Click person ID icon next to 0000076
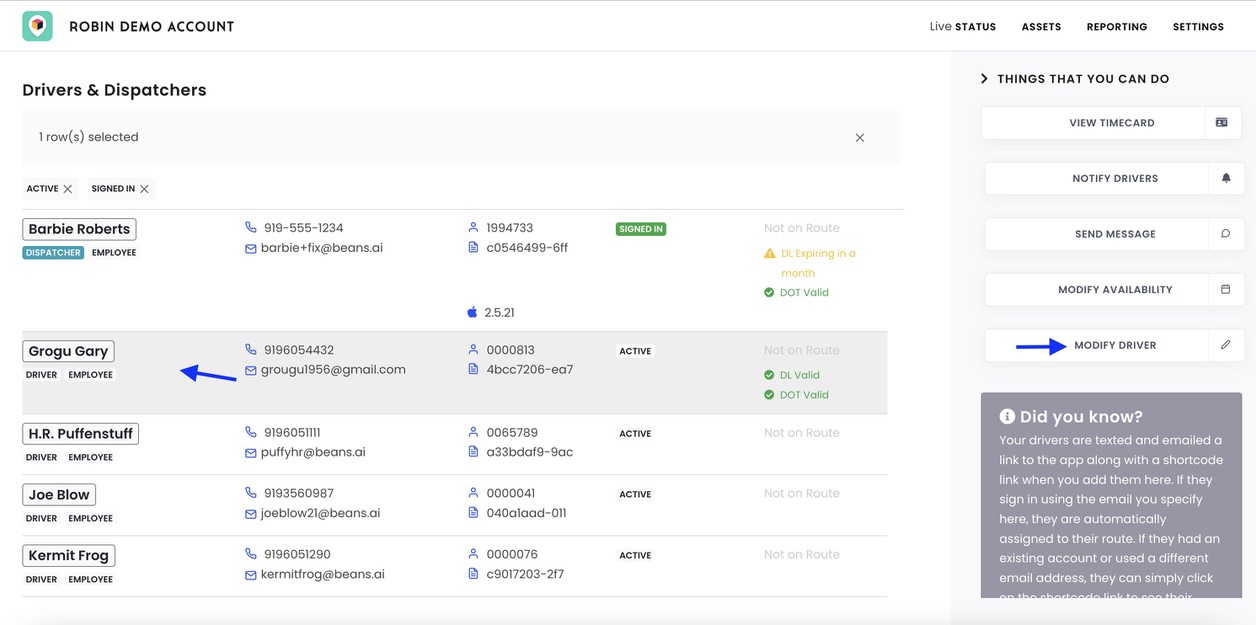This screenshot has height=625, width=1256. (x=473, y=554)
